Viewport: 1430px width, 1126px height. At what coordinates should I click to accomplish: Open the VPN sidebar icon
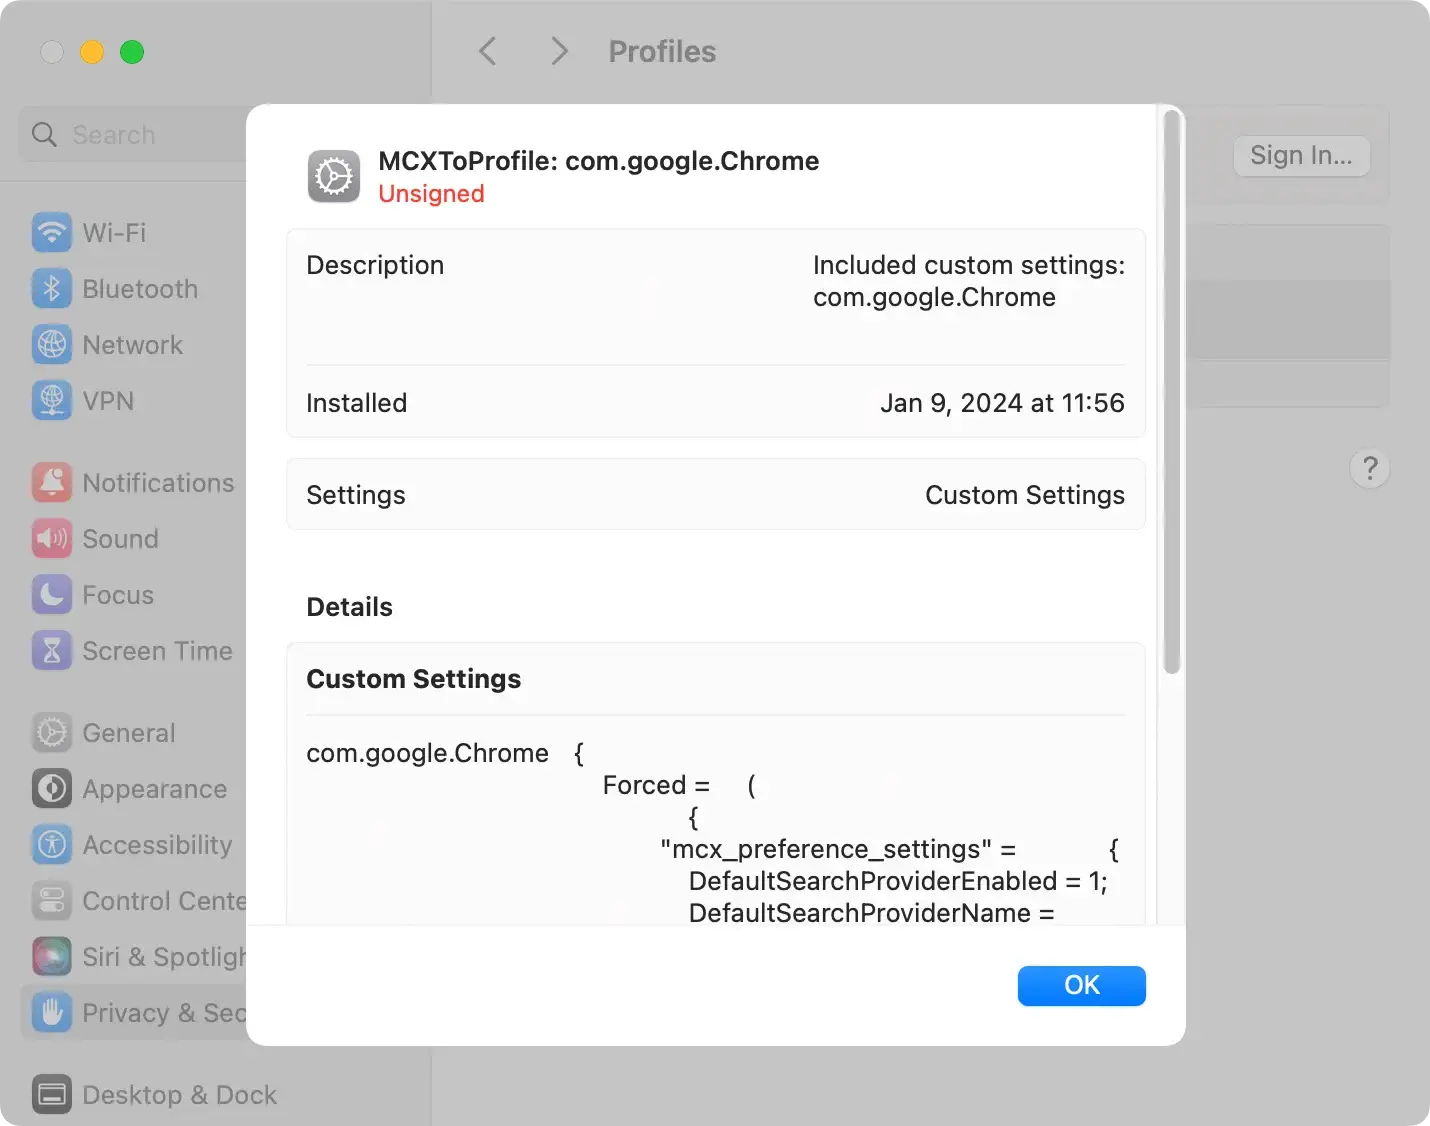(52, 401)
